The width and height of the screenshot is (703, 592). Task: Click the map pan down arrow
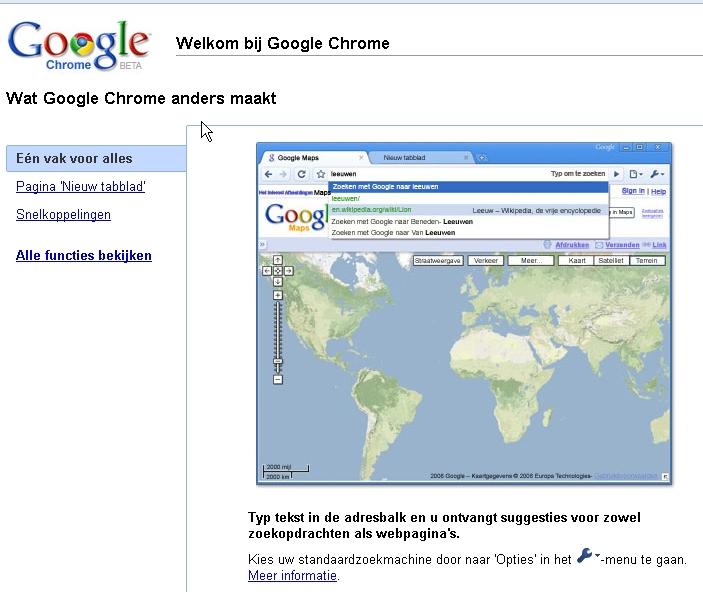click(278, 282)
